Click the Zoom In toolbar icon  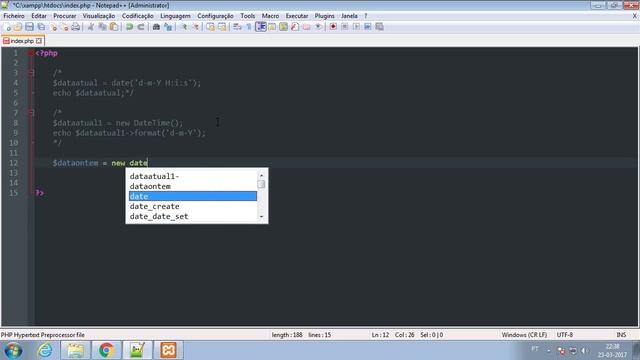[184, 27]
